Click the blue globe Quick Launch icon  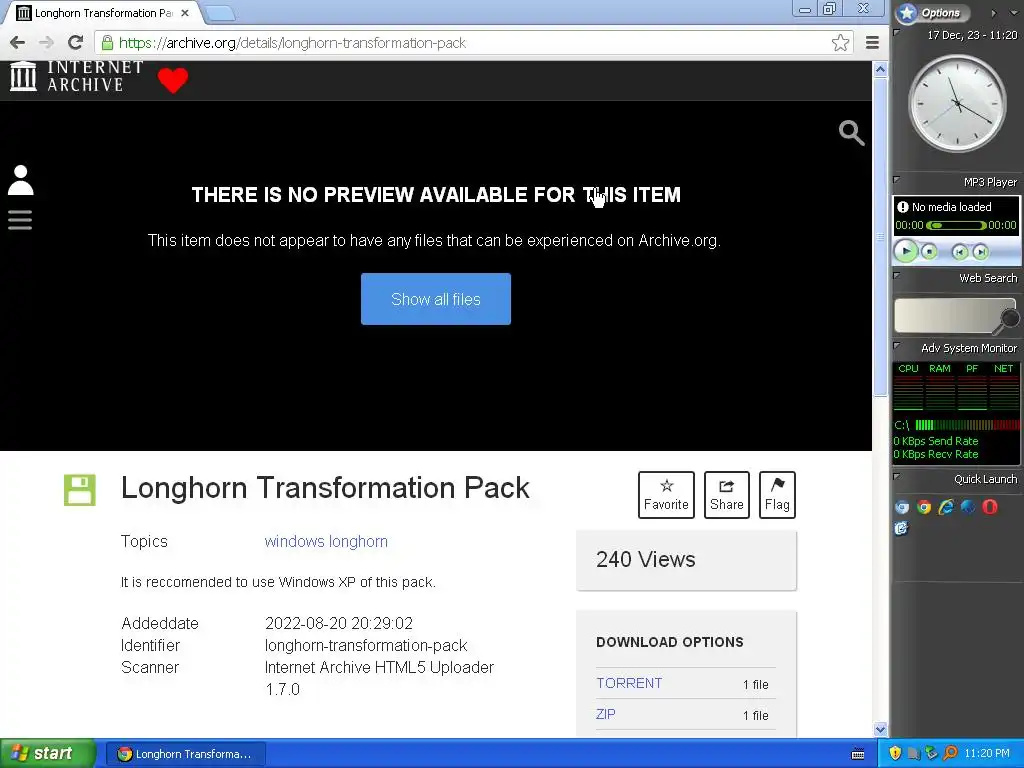[x=968, y=507]
